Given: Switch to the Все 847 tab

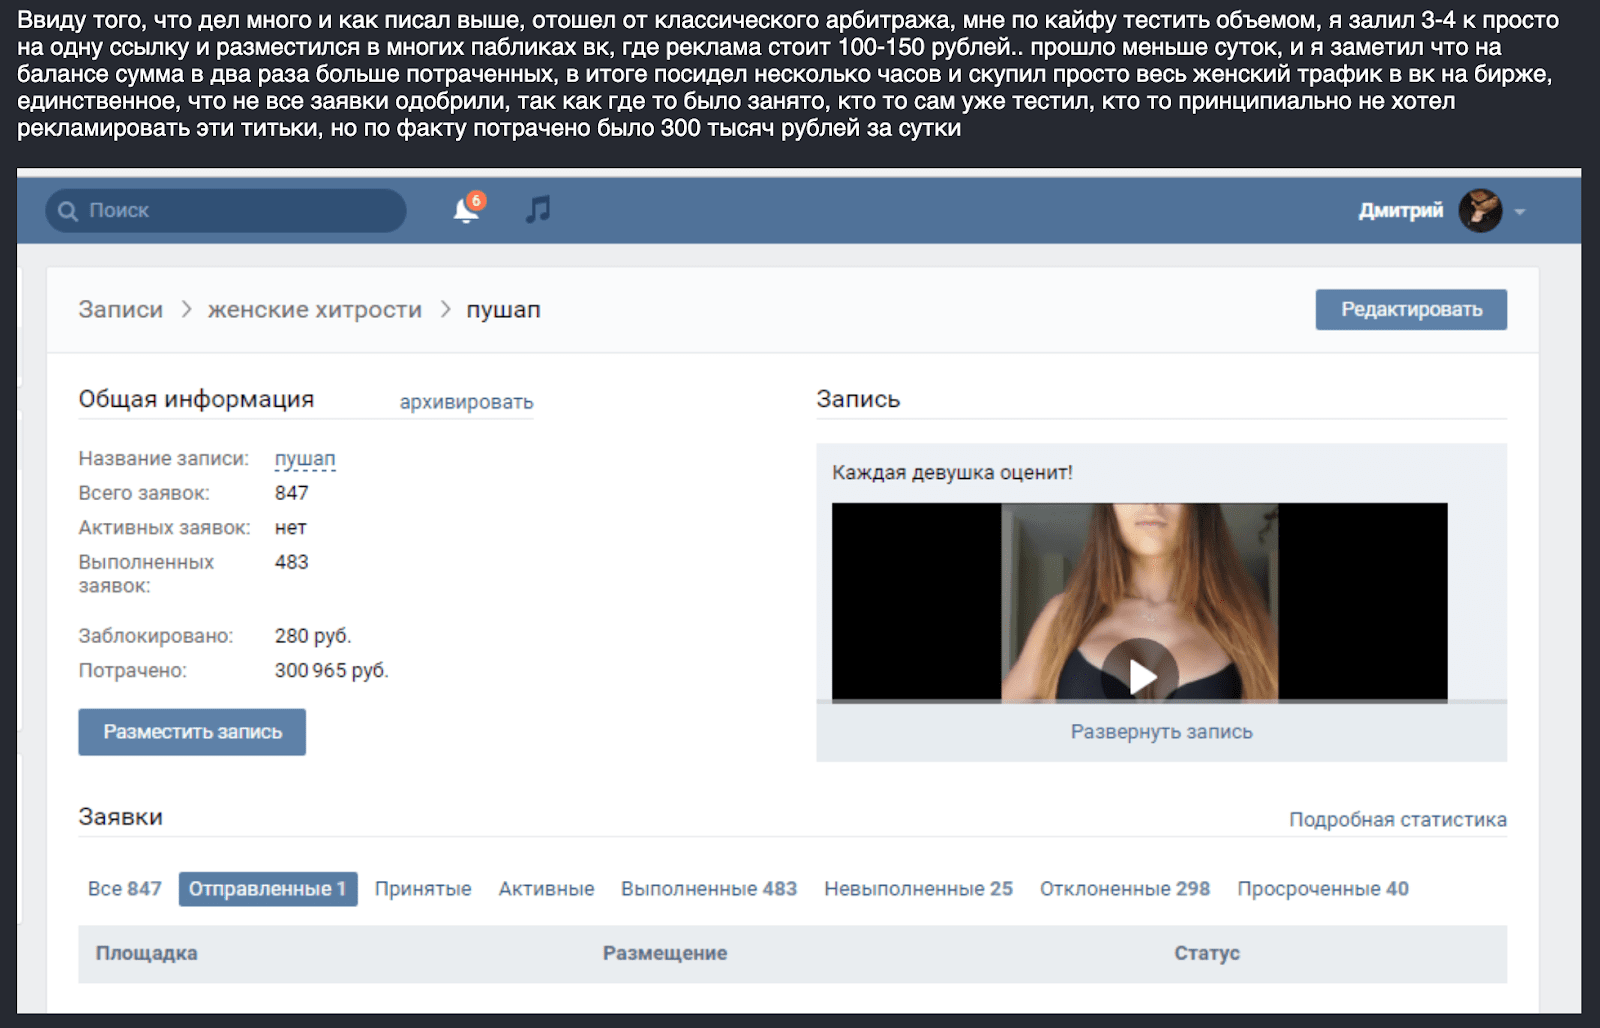Looking at the screenshot, I should pyautogui.click(x=124, y=889).
